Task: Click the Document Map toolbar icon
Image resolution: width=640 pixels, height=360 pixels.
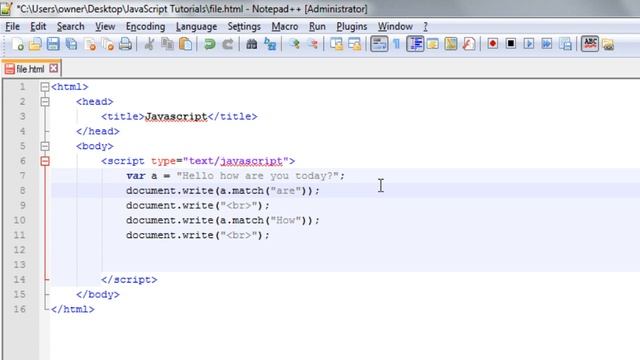Action: [x=451, y=44]
